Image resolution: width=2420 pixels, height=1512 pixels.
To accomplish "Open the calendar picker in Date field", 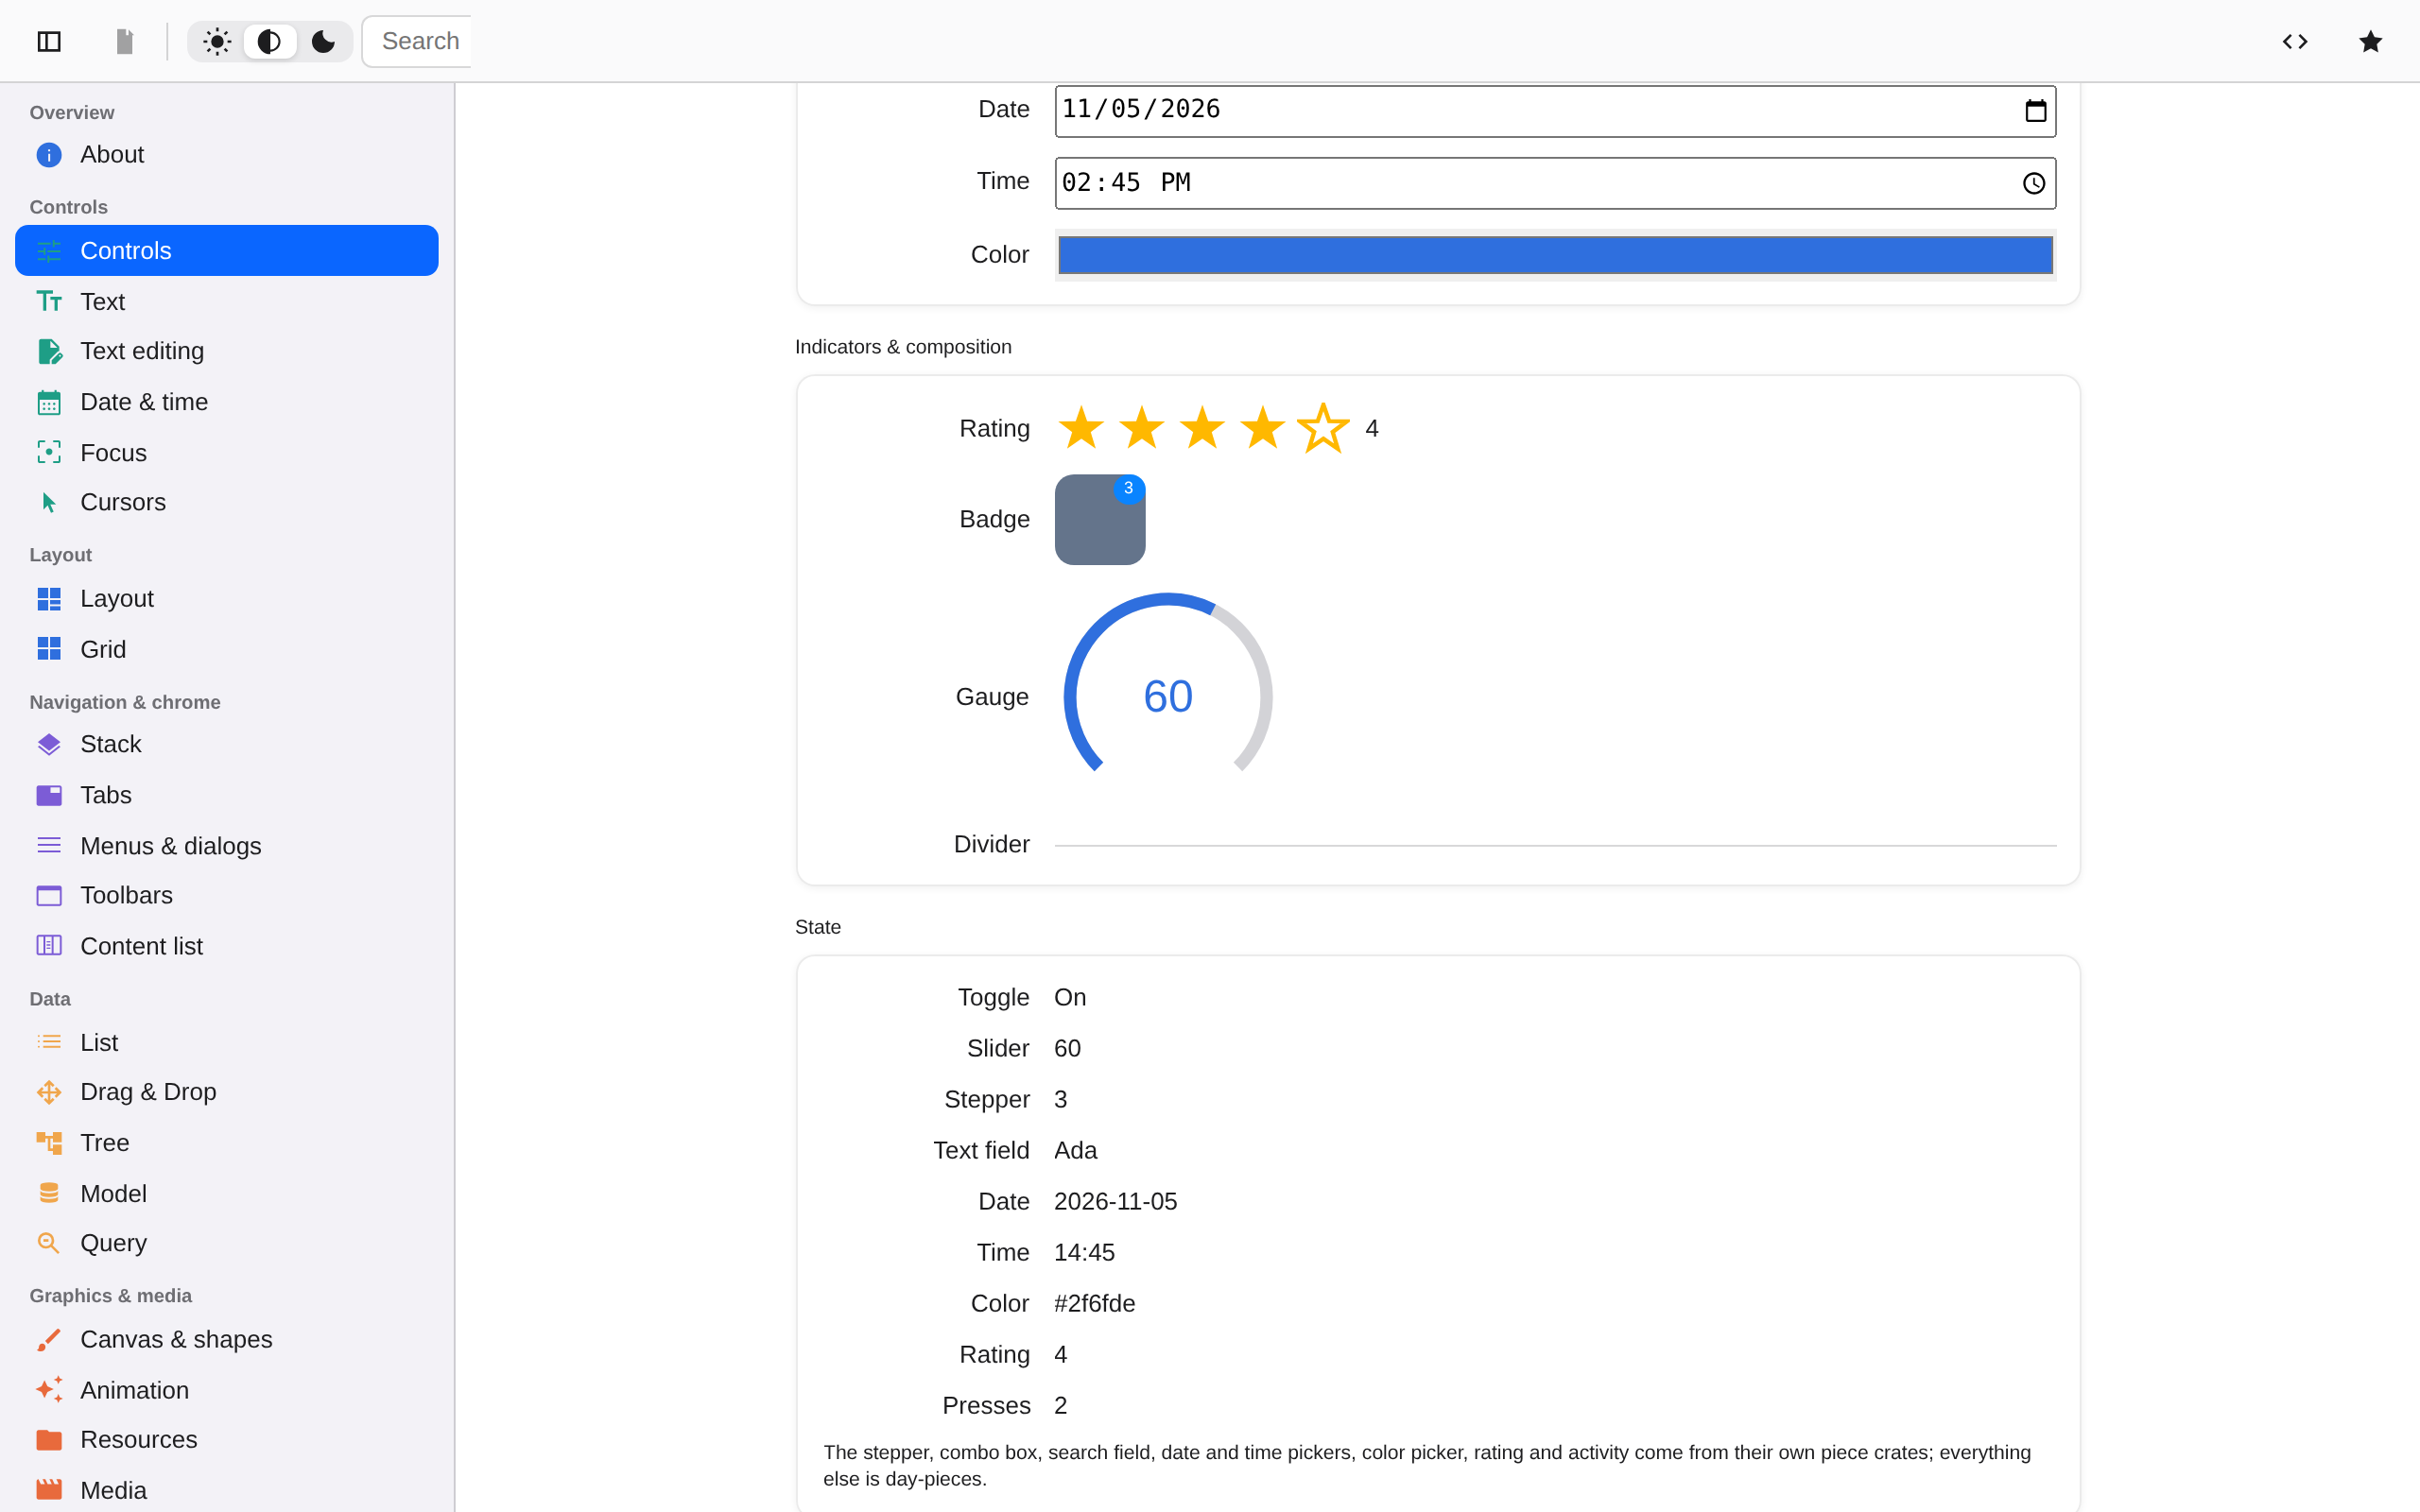I will pos(2035,111).
